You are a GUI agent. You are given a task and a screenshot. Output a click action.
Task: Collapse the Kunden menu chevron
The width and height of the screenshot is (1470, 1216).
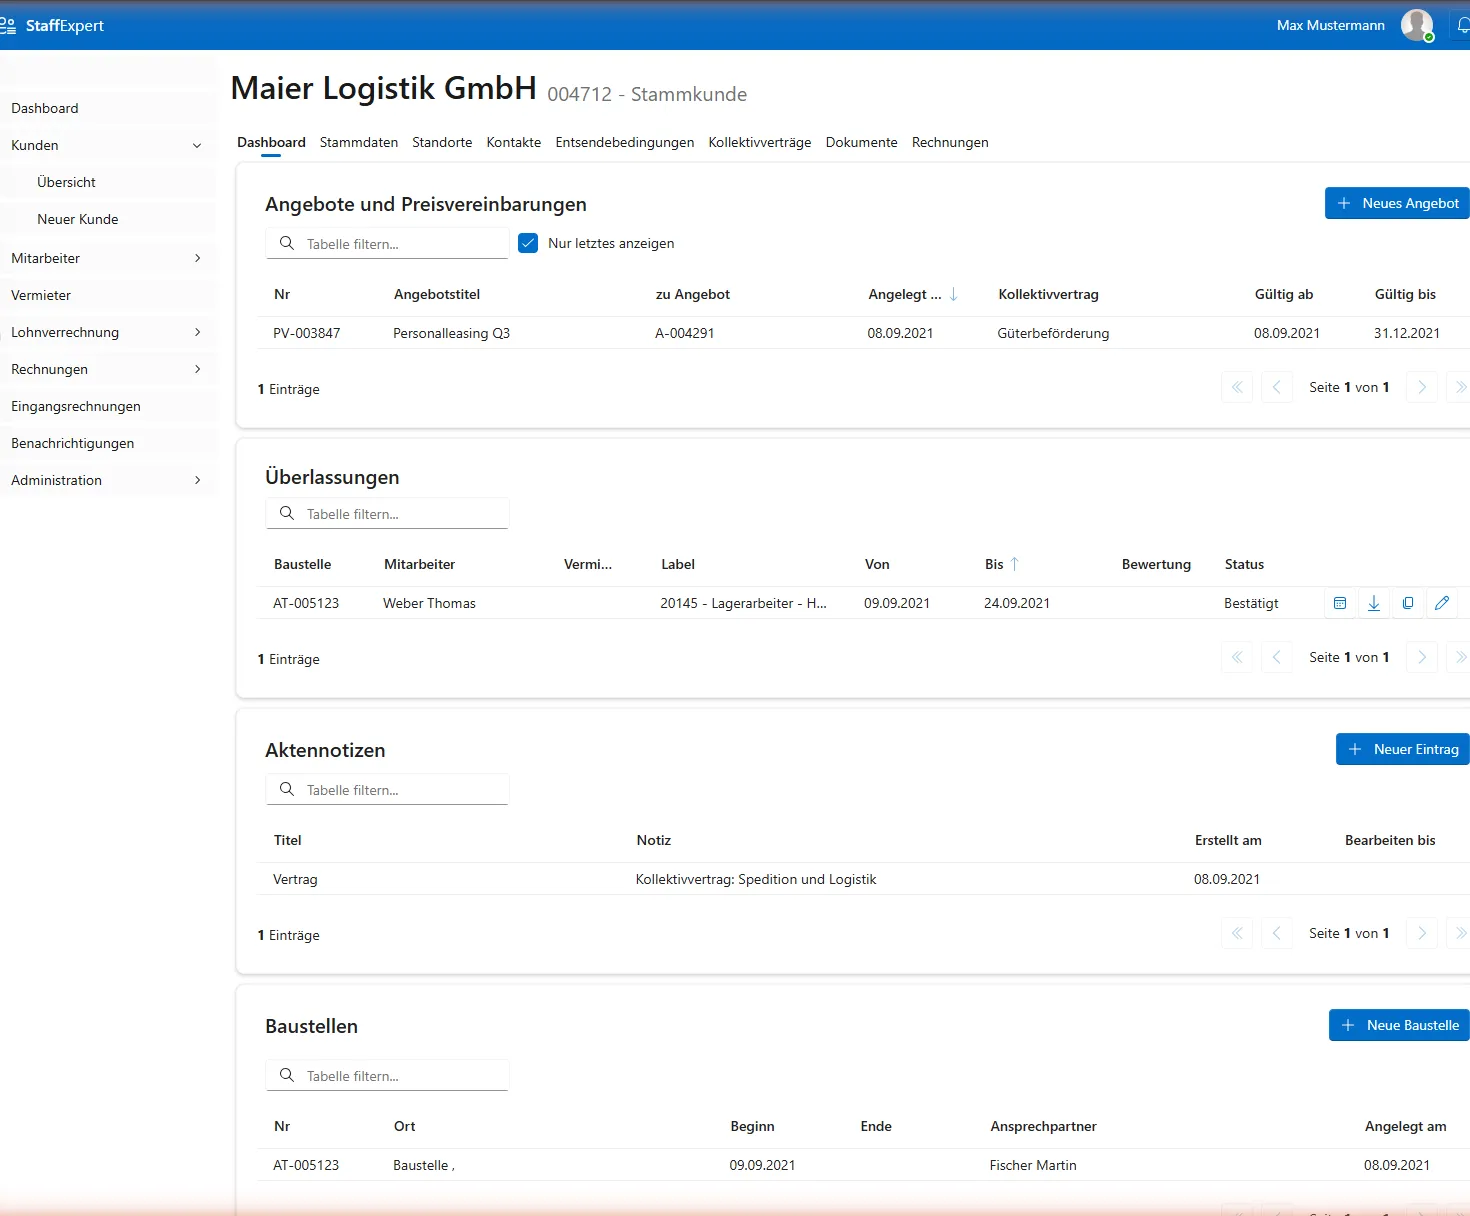[196, 145]
